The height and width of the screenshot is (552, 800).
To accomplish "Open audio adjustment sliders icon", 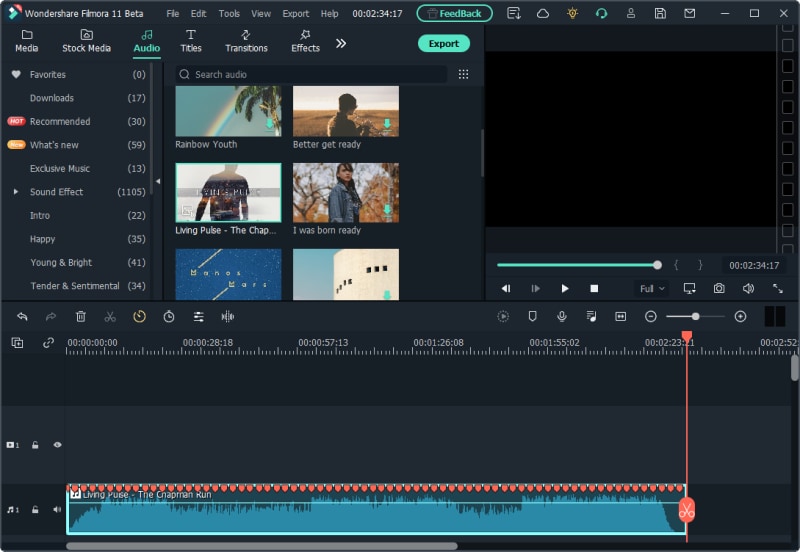I will [x=198, y=316].
